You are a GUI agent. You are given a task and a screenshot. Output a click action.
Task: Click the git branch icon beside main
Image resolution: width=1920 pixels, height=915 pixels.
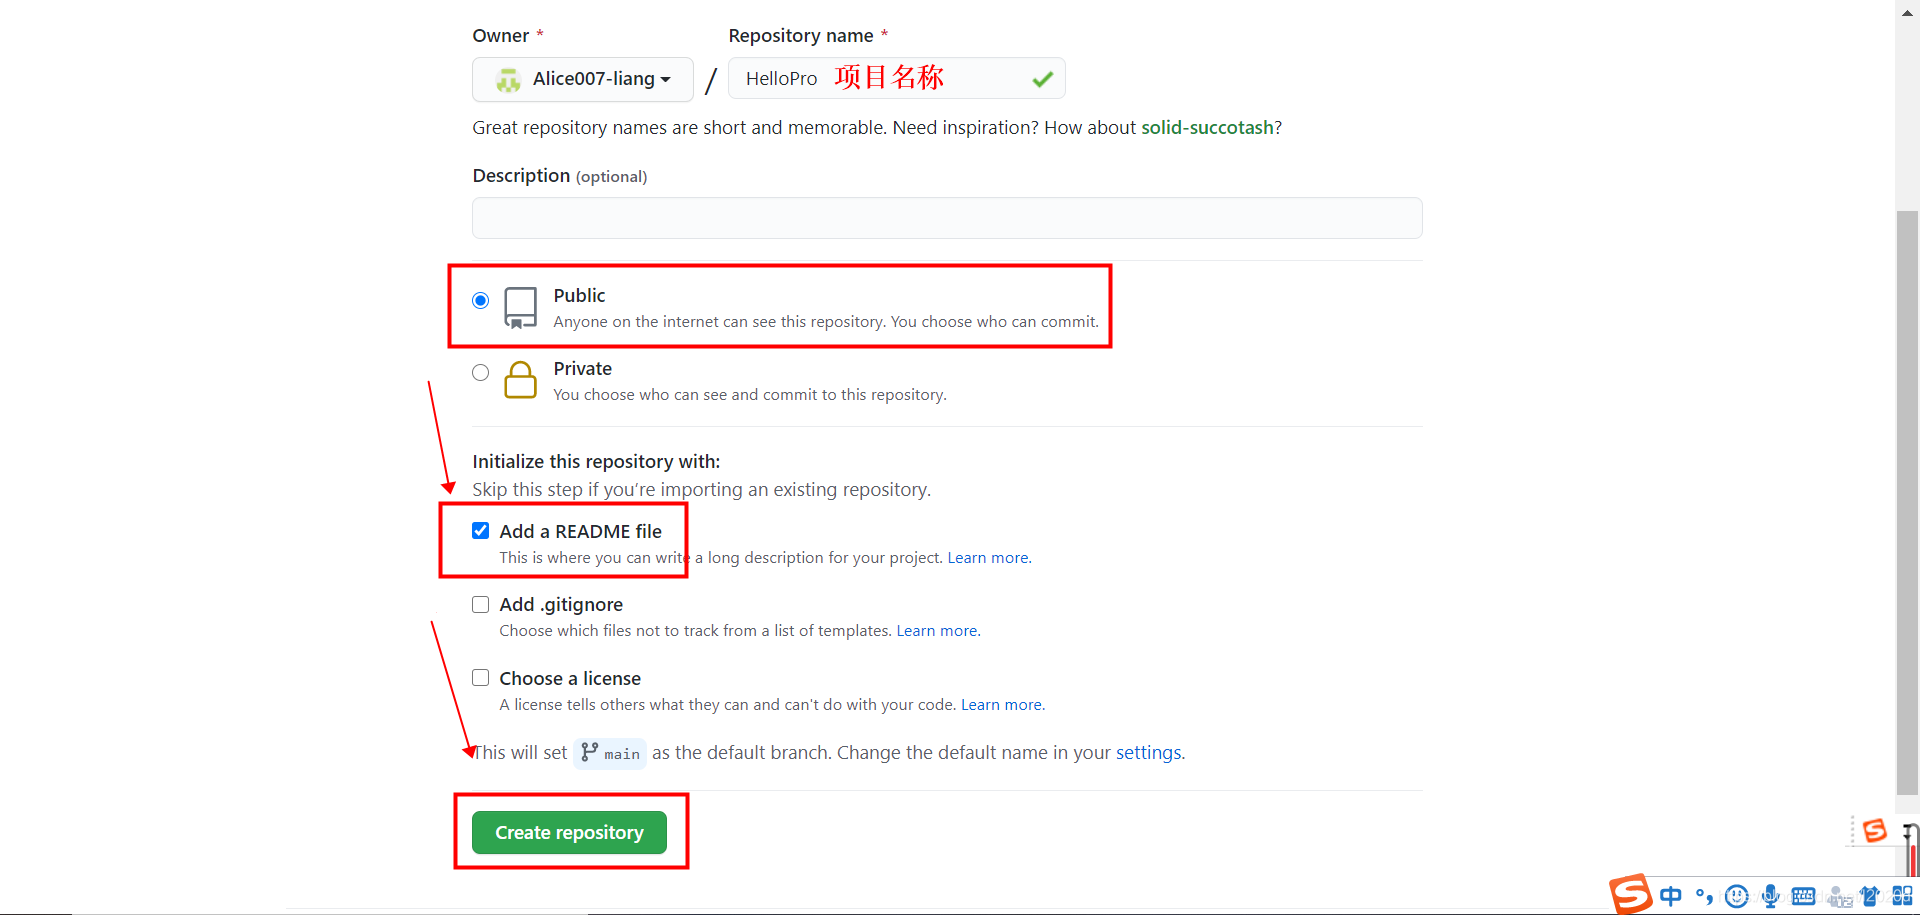[x=589, y=752]
